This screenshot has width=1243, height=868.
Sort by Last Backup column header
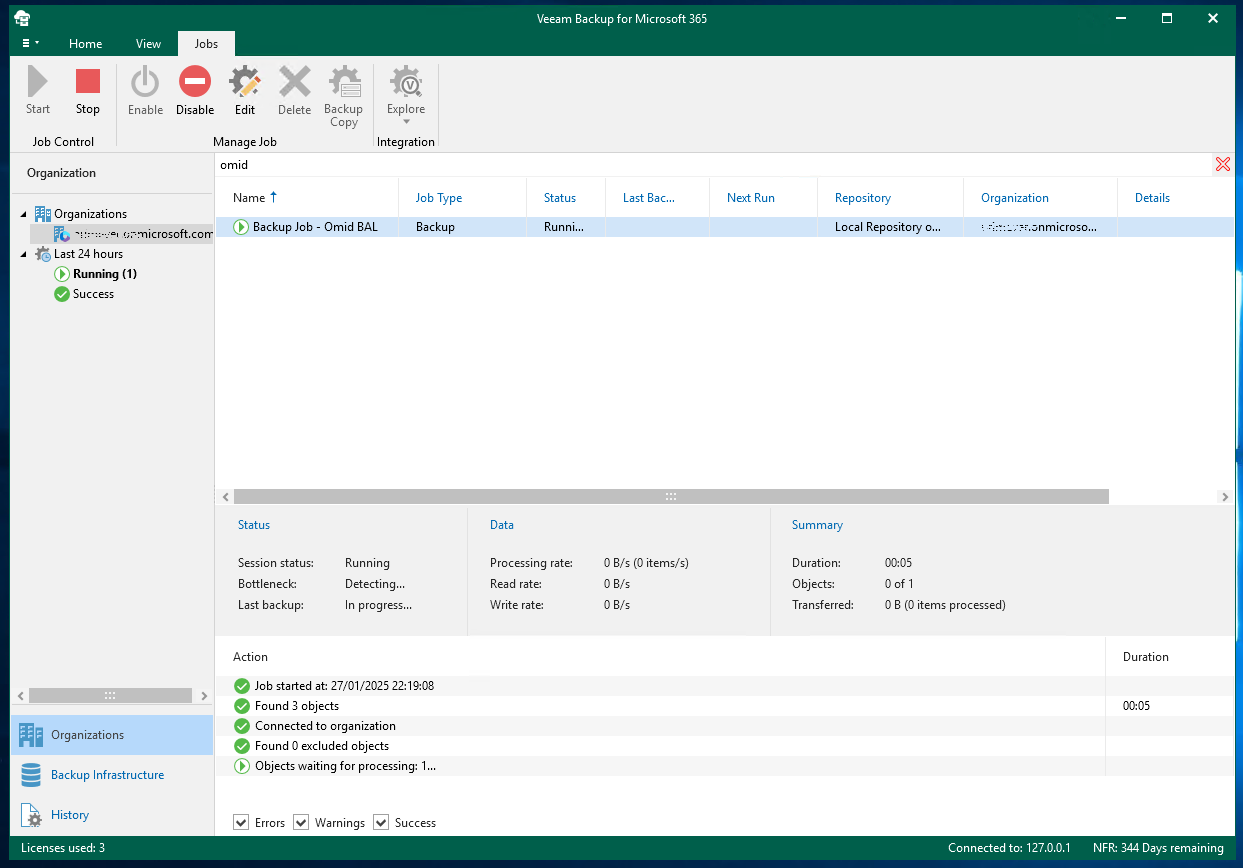click(x=658, y=198)
